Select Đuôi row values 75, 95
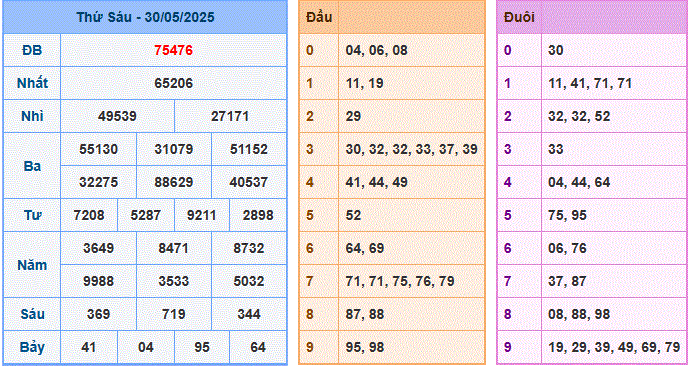The width and height of the screenshot is (690, 366). coord(567,215)
